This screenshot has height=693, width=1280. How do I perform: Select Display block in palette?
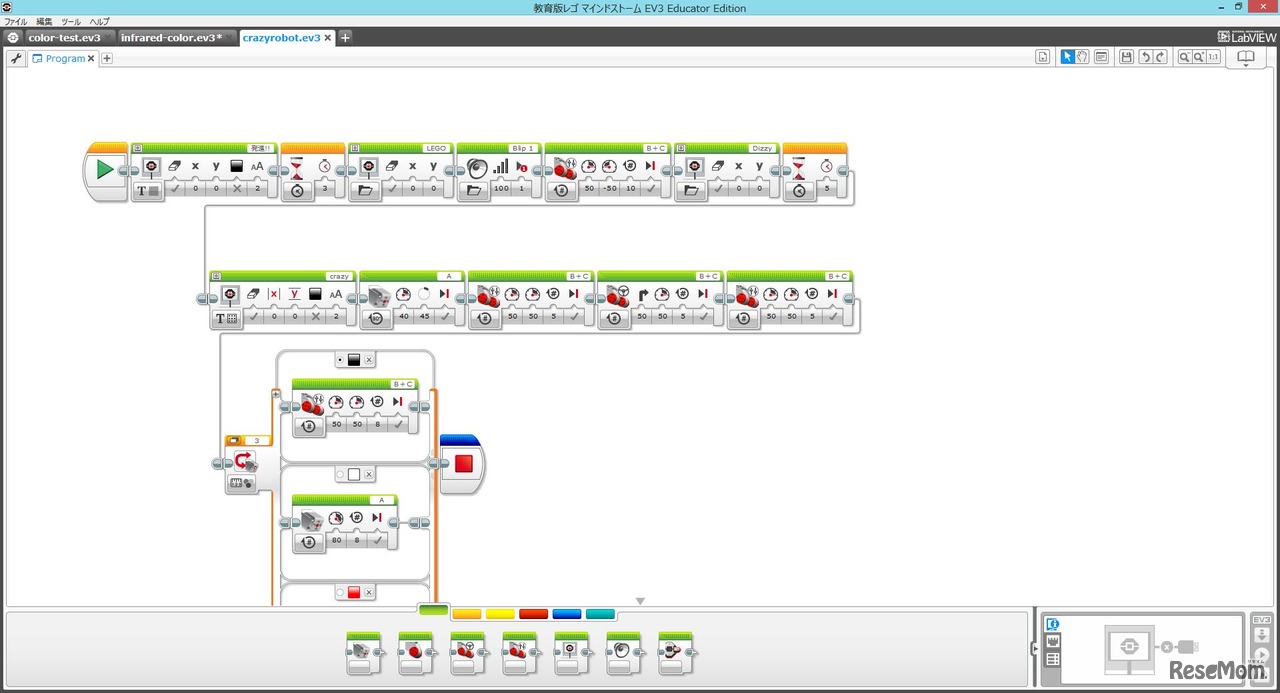coord(571,653)
